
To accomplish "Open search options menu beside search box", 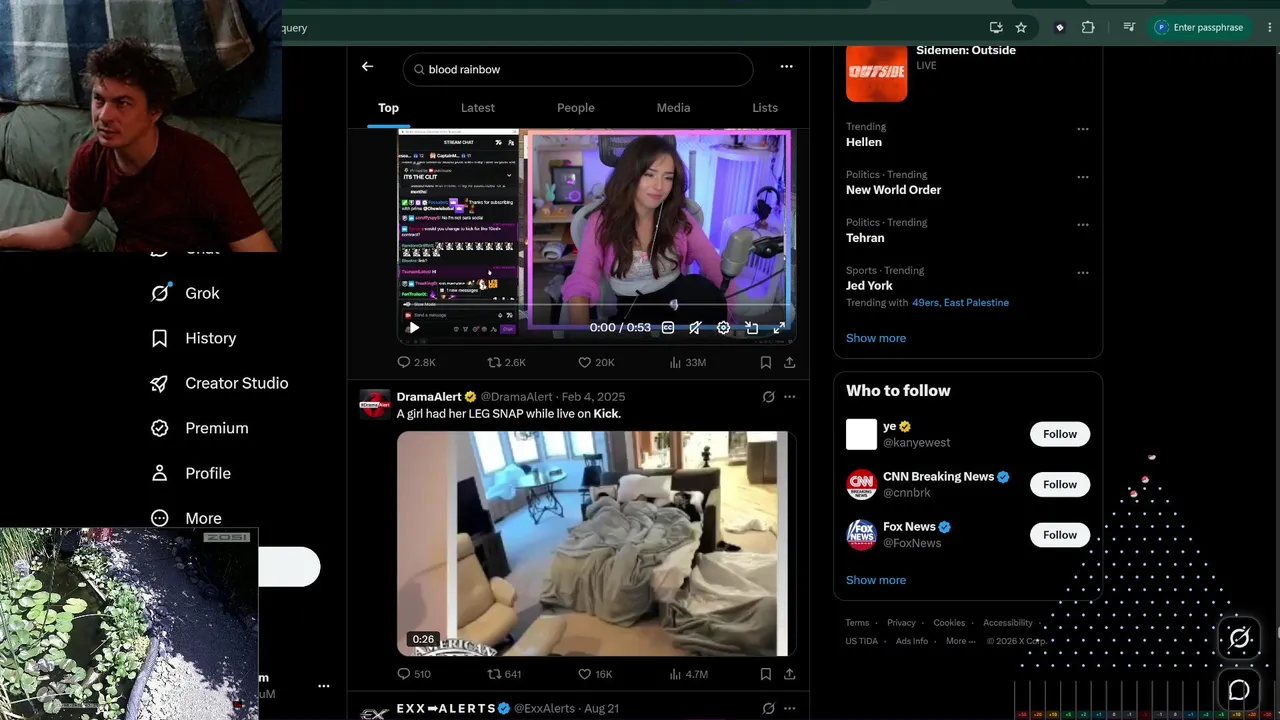I will tap(786, 66).
